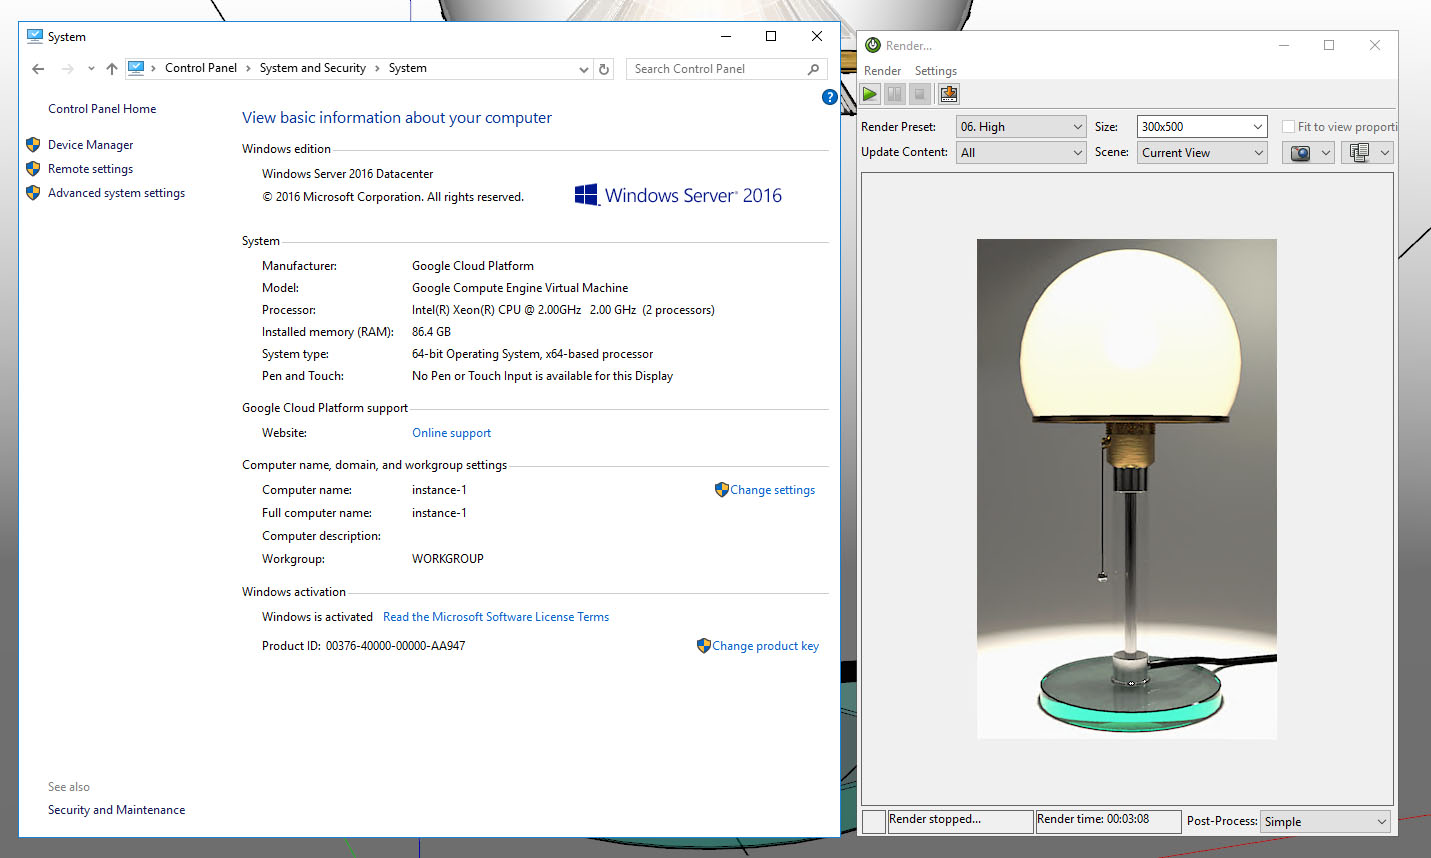Open Control Panel Home link
Screen dimensions: 1431x858
[x=102, y=109]
